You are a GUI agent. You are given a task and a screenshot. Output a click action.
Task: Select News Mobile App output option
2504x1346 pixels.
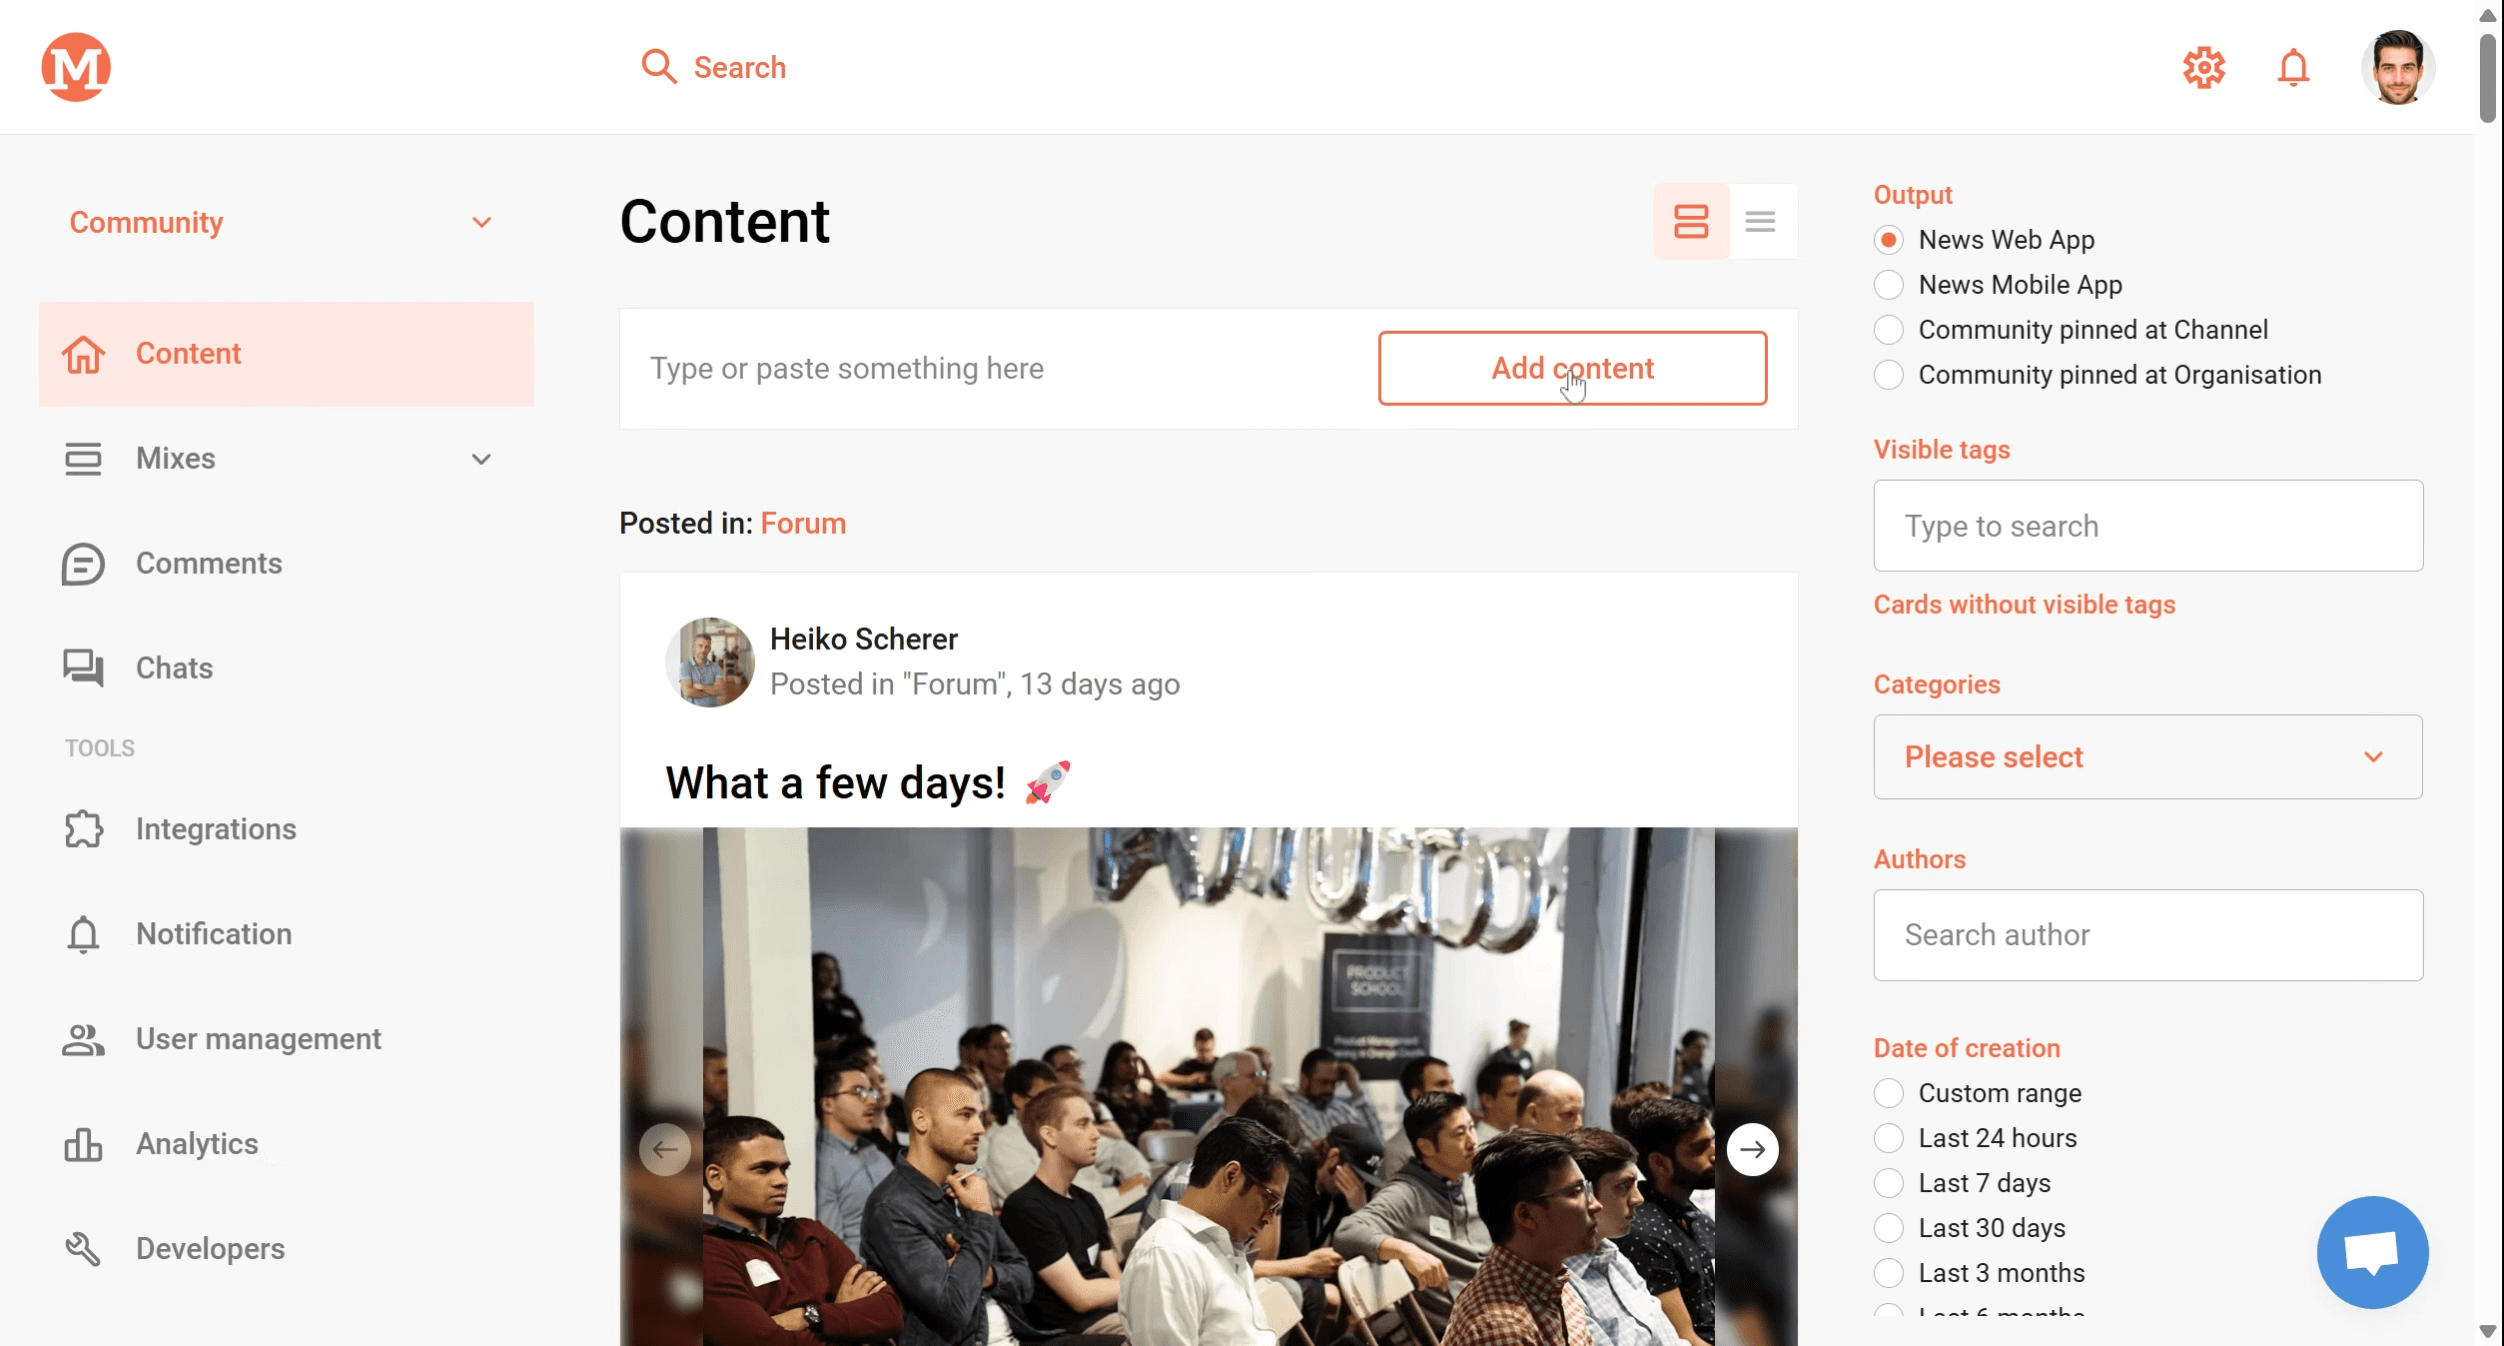tap(1997, 285)
